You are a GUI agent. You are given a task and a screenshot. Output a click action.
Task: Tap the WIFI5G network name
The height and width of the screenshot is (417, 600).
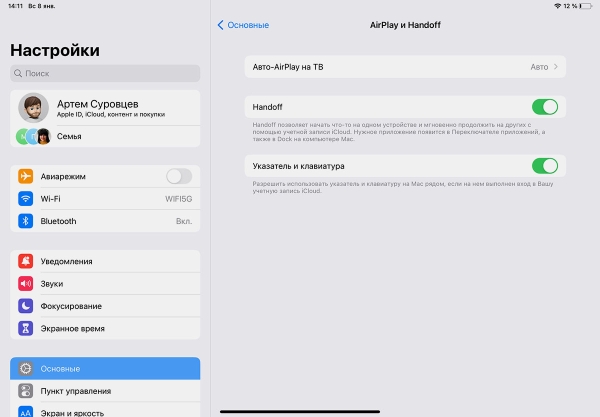click(178, 199)
